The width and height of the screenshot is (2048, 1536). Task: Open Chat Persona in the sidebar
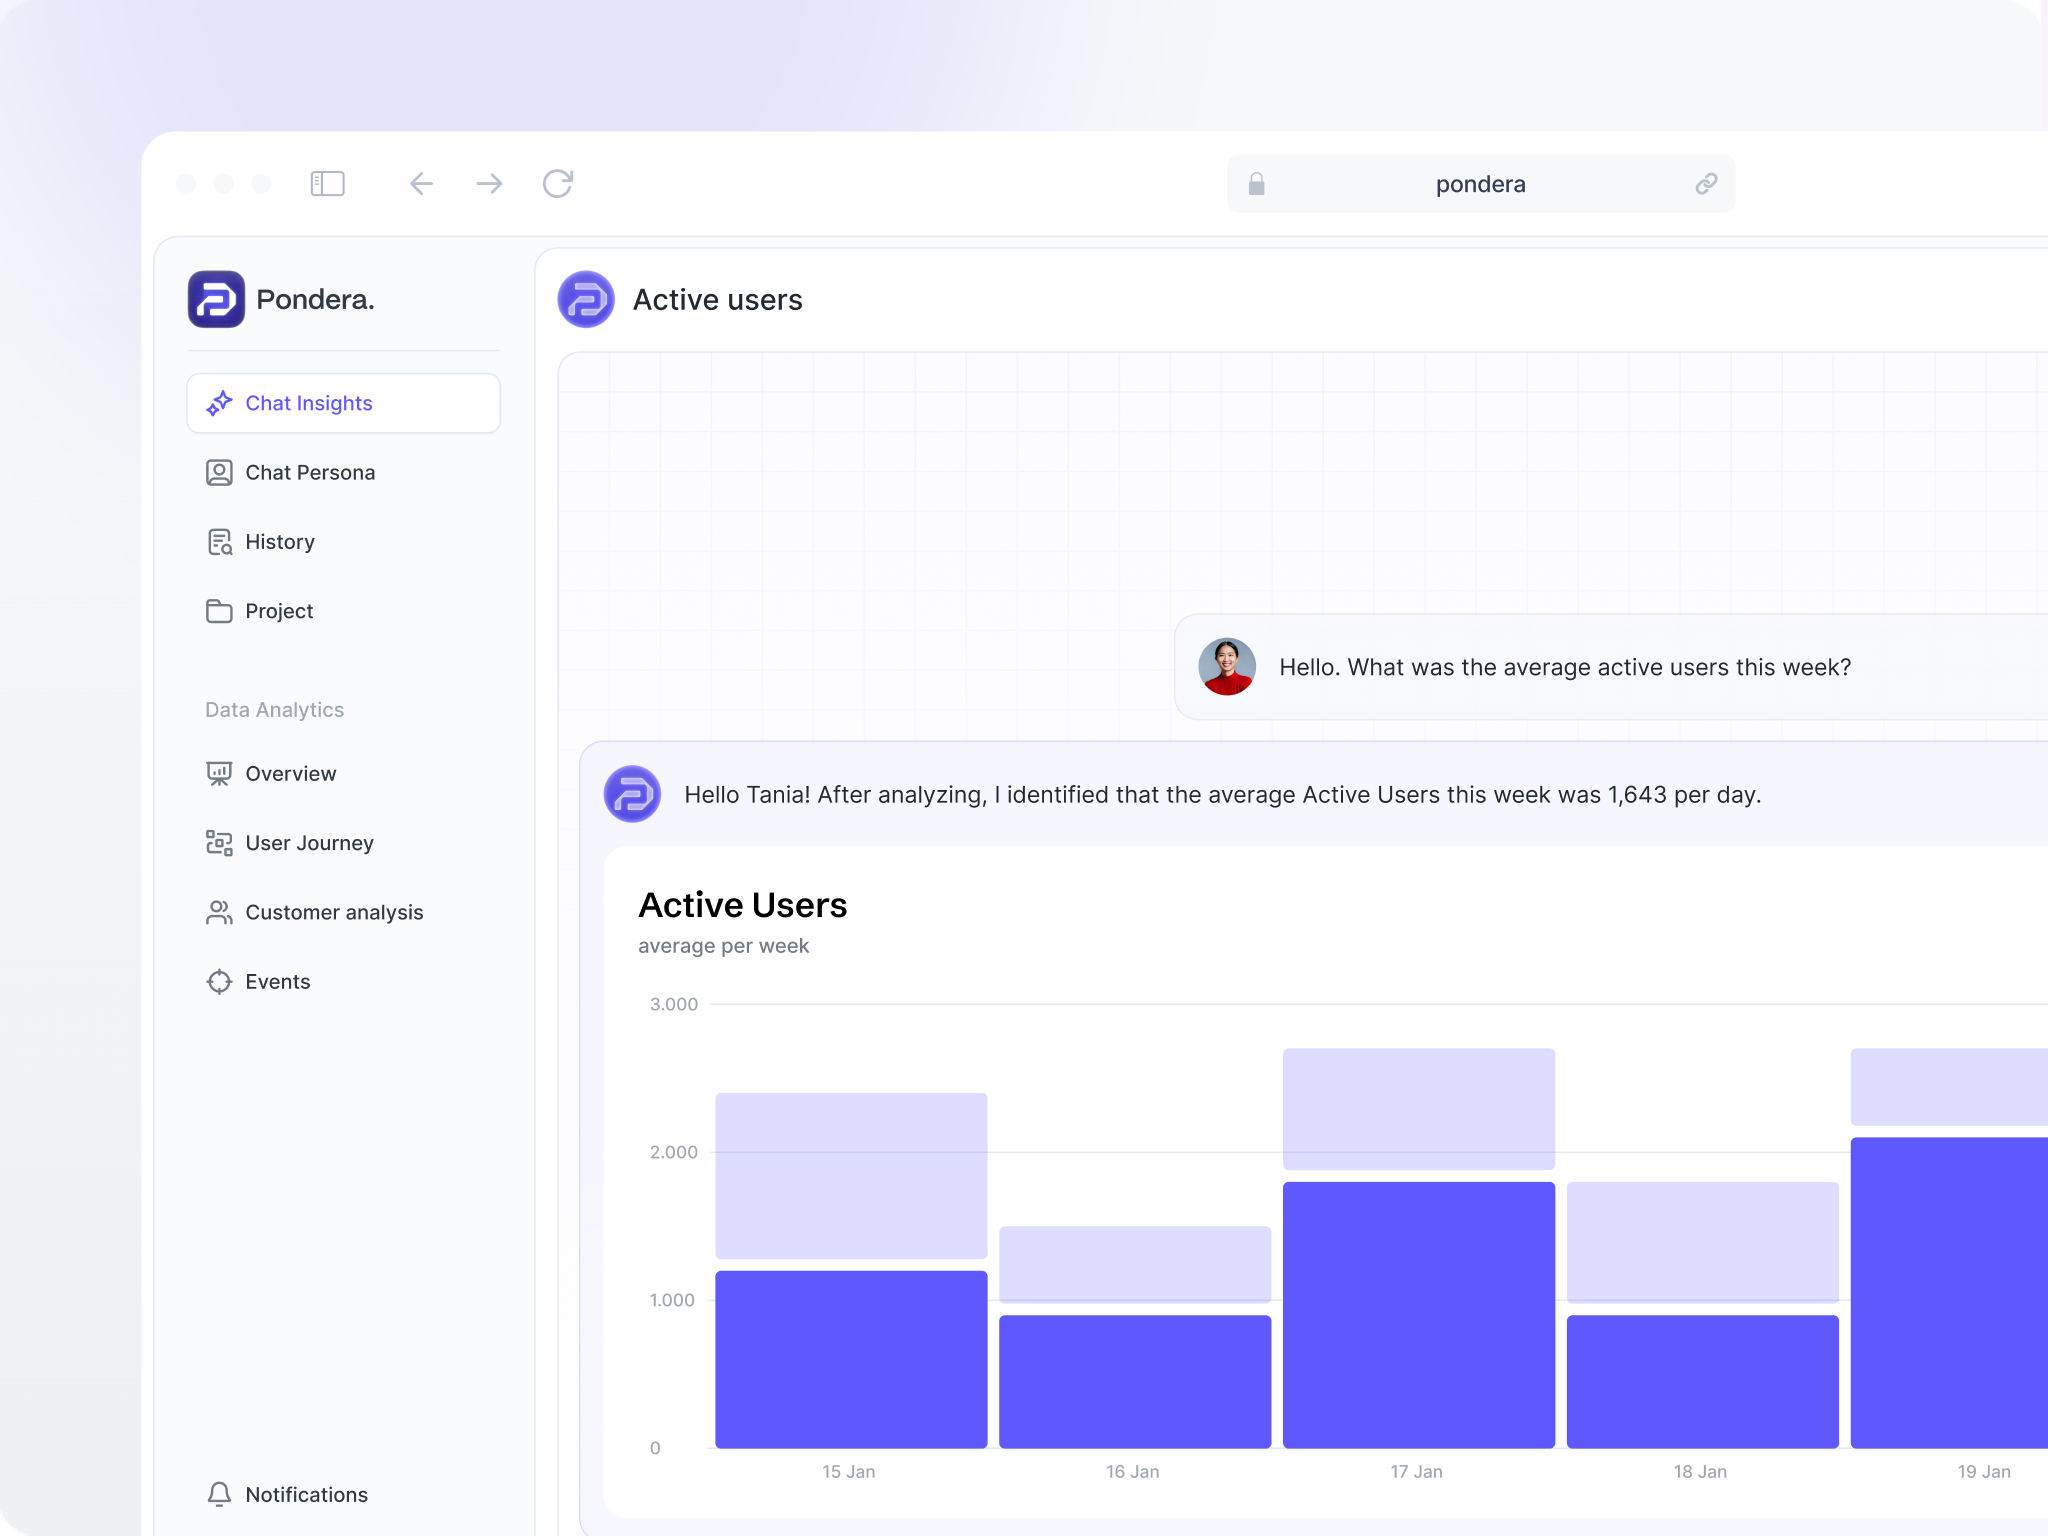tap(343, 472)
